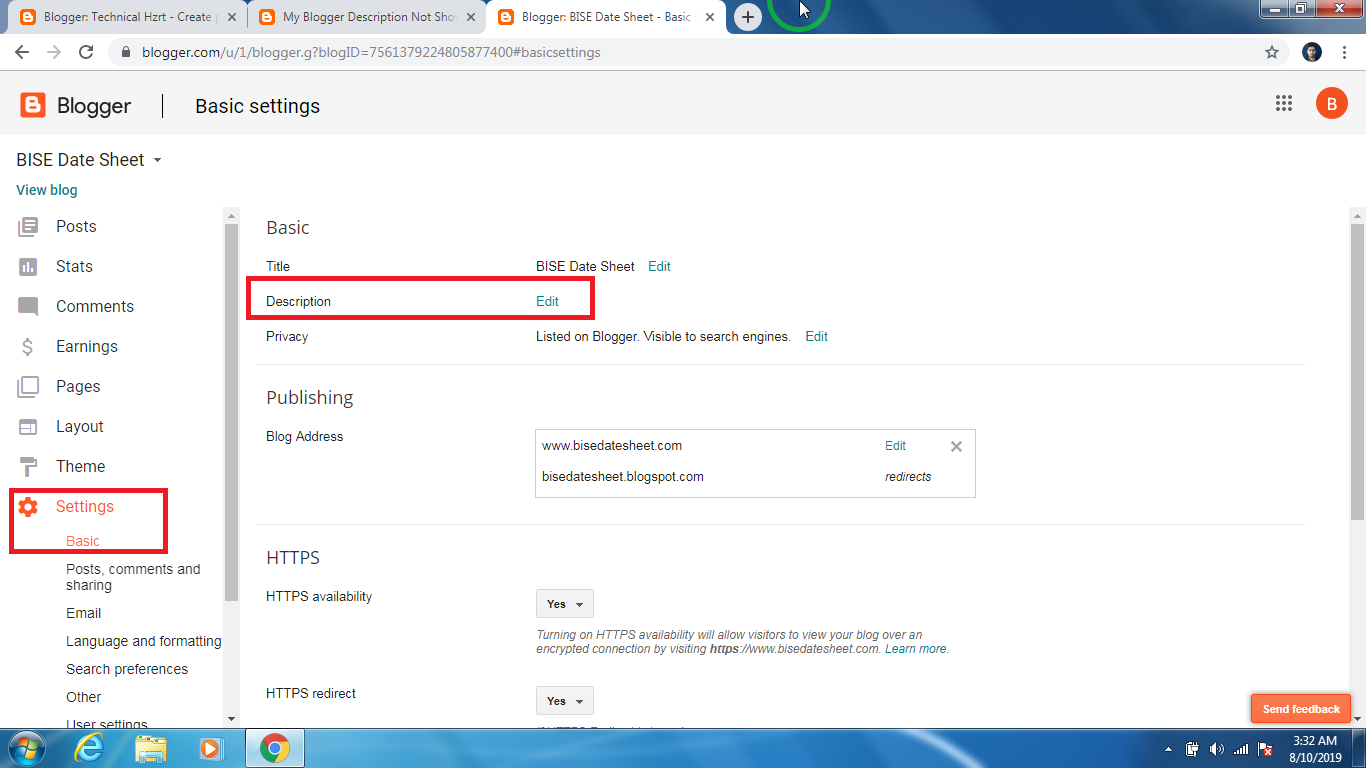The height and width of the screenshot is (768, 1366).
Task: Click Edit next to Privacy
Action: click(817, 336)
